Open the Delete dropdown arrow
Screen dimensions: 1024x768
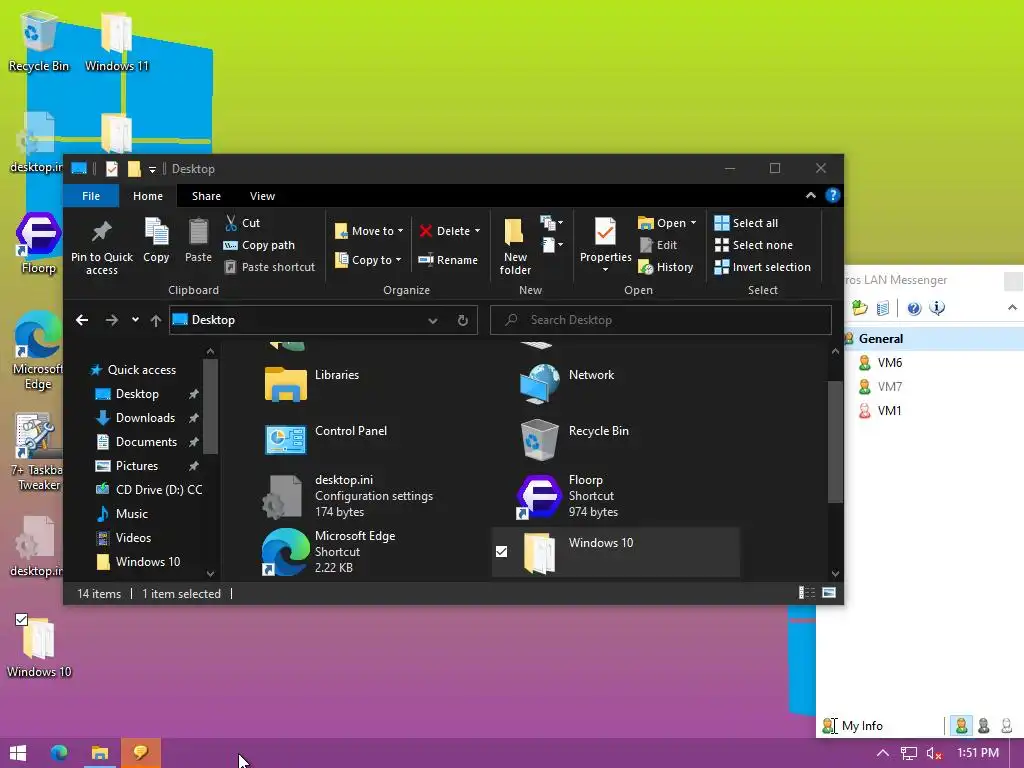(x=477, y=231)
